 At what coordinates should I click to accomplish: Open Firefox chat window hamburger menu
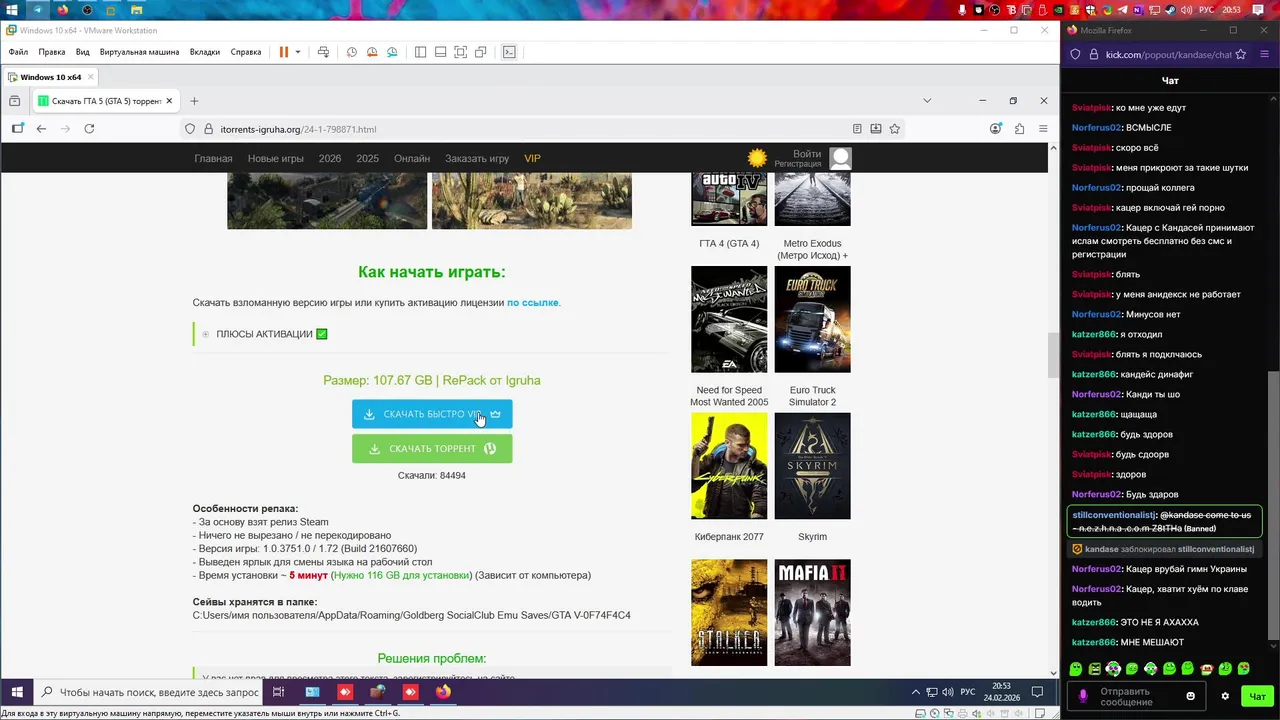pos(1265,55)
